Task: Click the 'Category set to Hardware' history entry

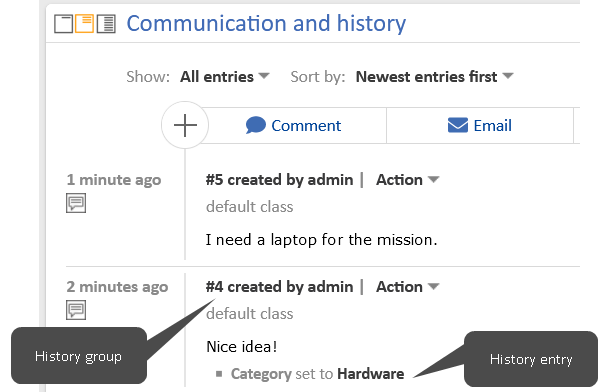Action: coord(317,374)
